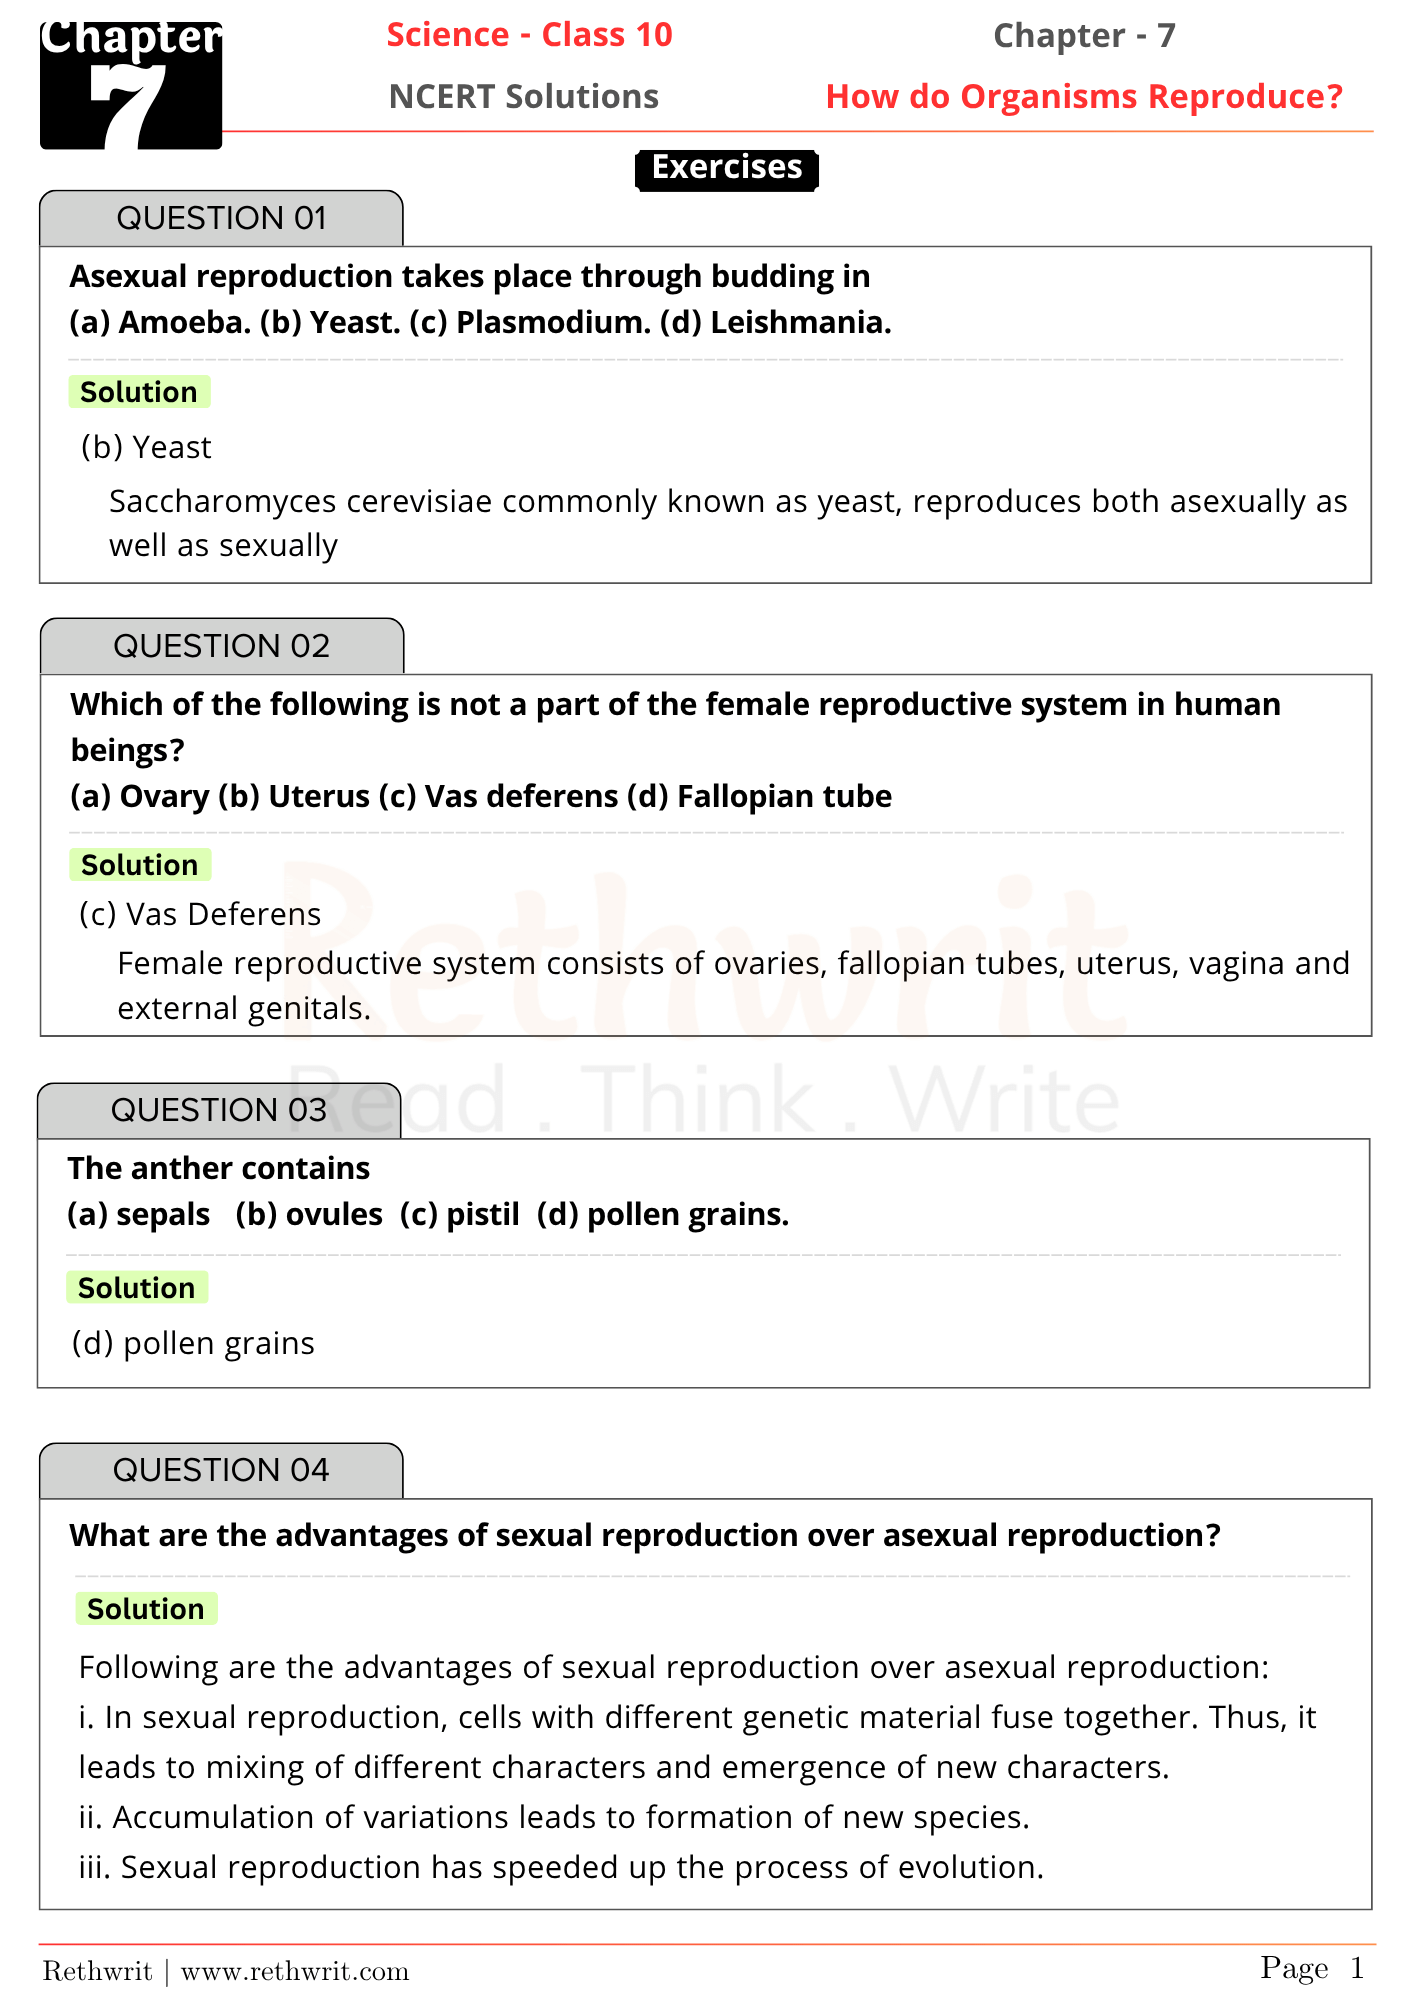Click the Exercises heading badge
Image resolution: width=1414 pixels, height=2000 pixels.
tap(727, 168)
